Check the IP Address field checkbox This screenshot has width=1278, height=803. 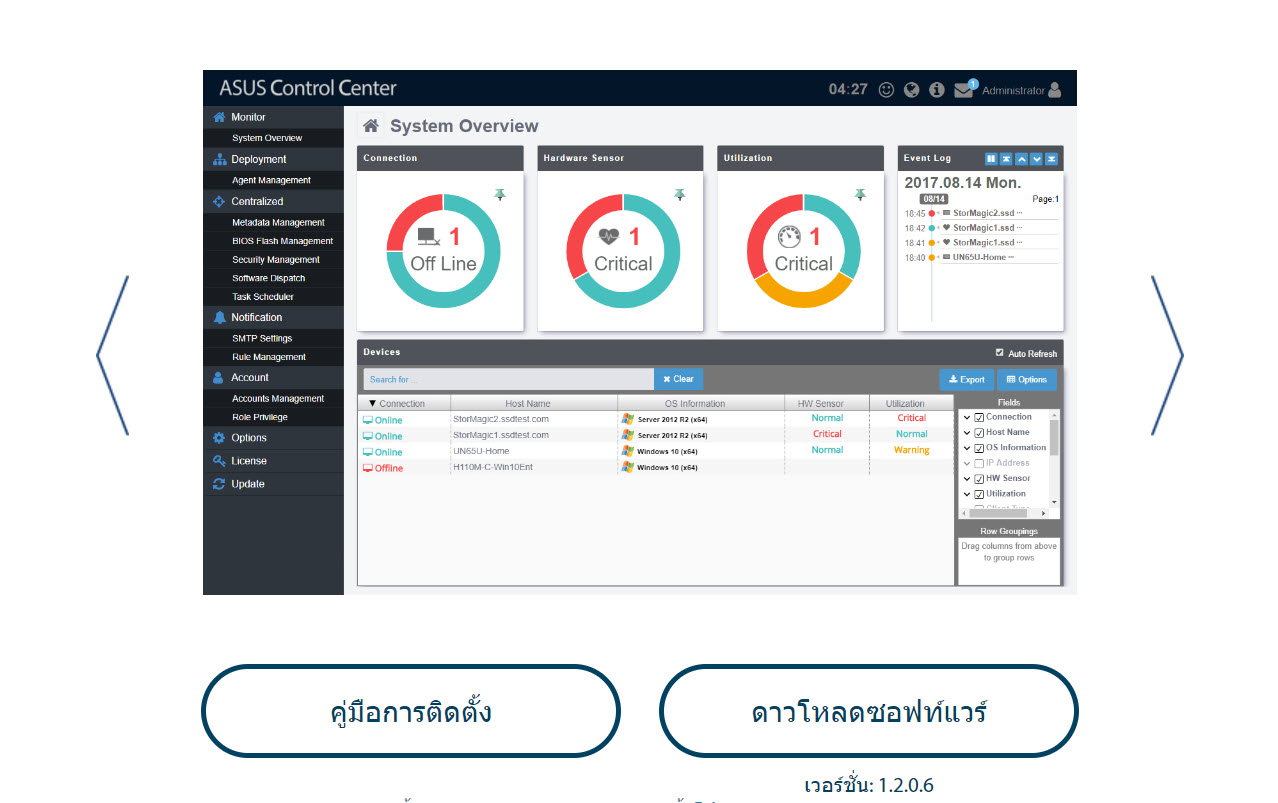tap(979, 464)
